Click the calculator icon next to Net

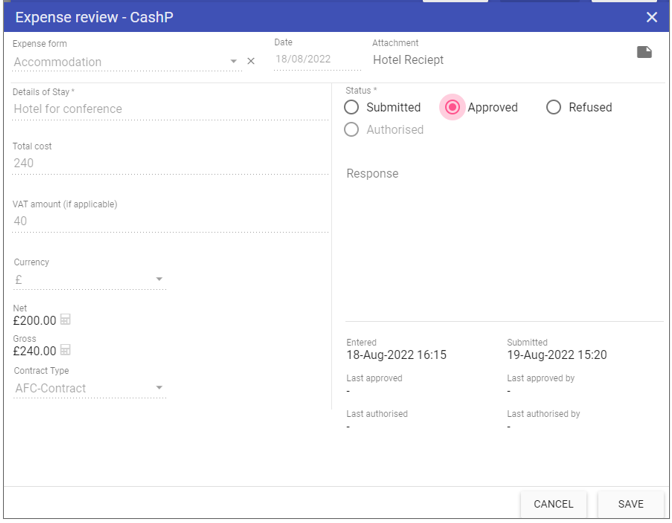(x=66, y=320)
